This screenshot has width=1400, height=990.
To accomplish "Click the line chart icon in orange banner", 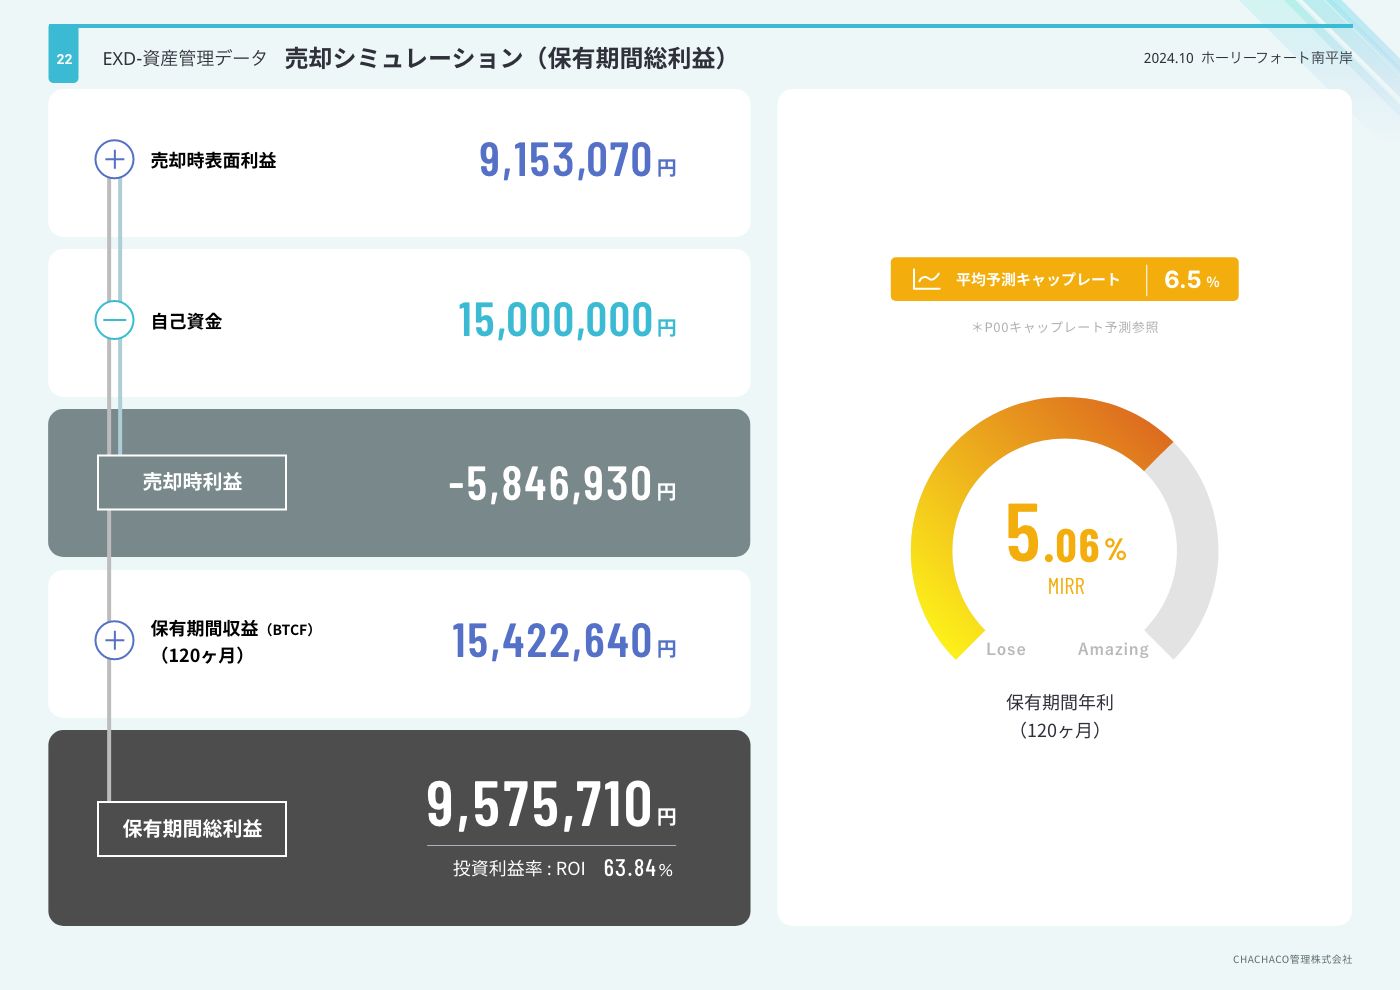I will (x=926, y=280).
